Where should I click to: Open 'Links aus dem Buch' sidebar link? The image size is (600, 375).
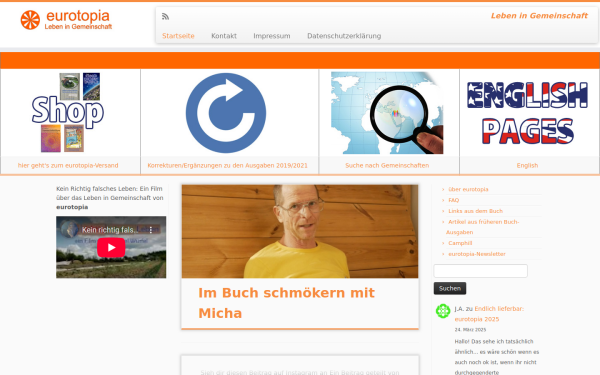tap(476, 211)
